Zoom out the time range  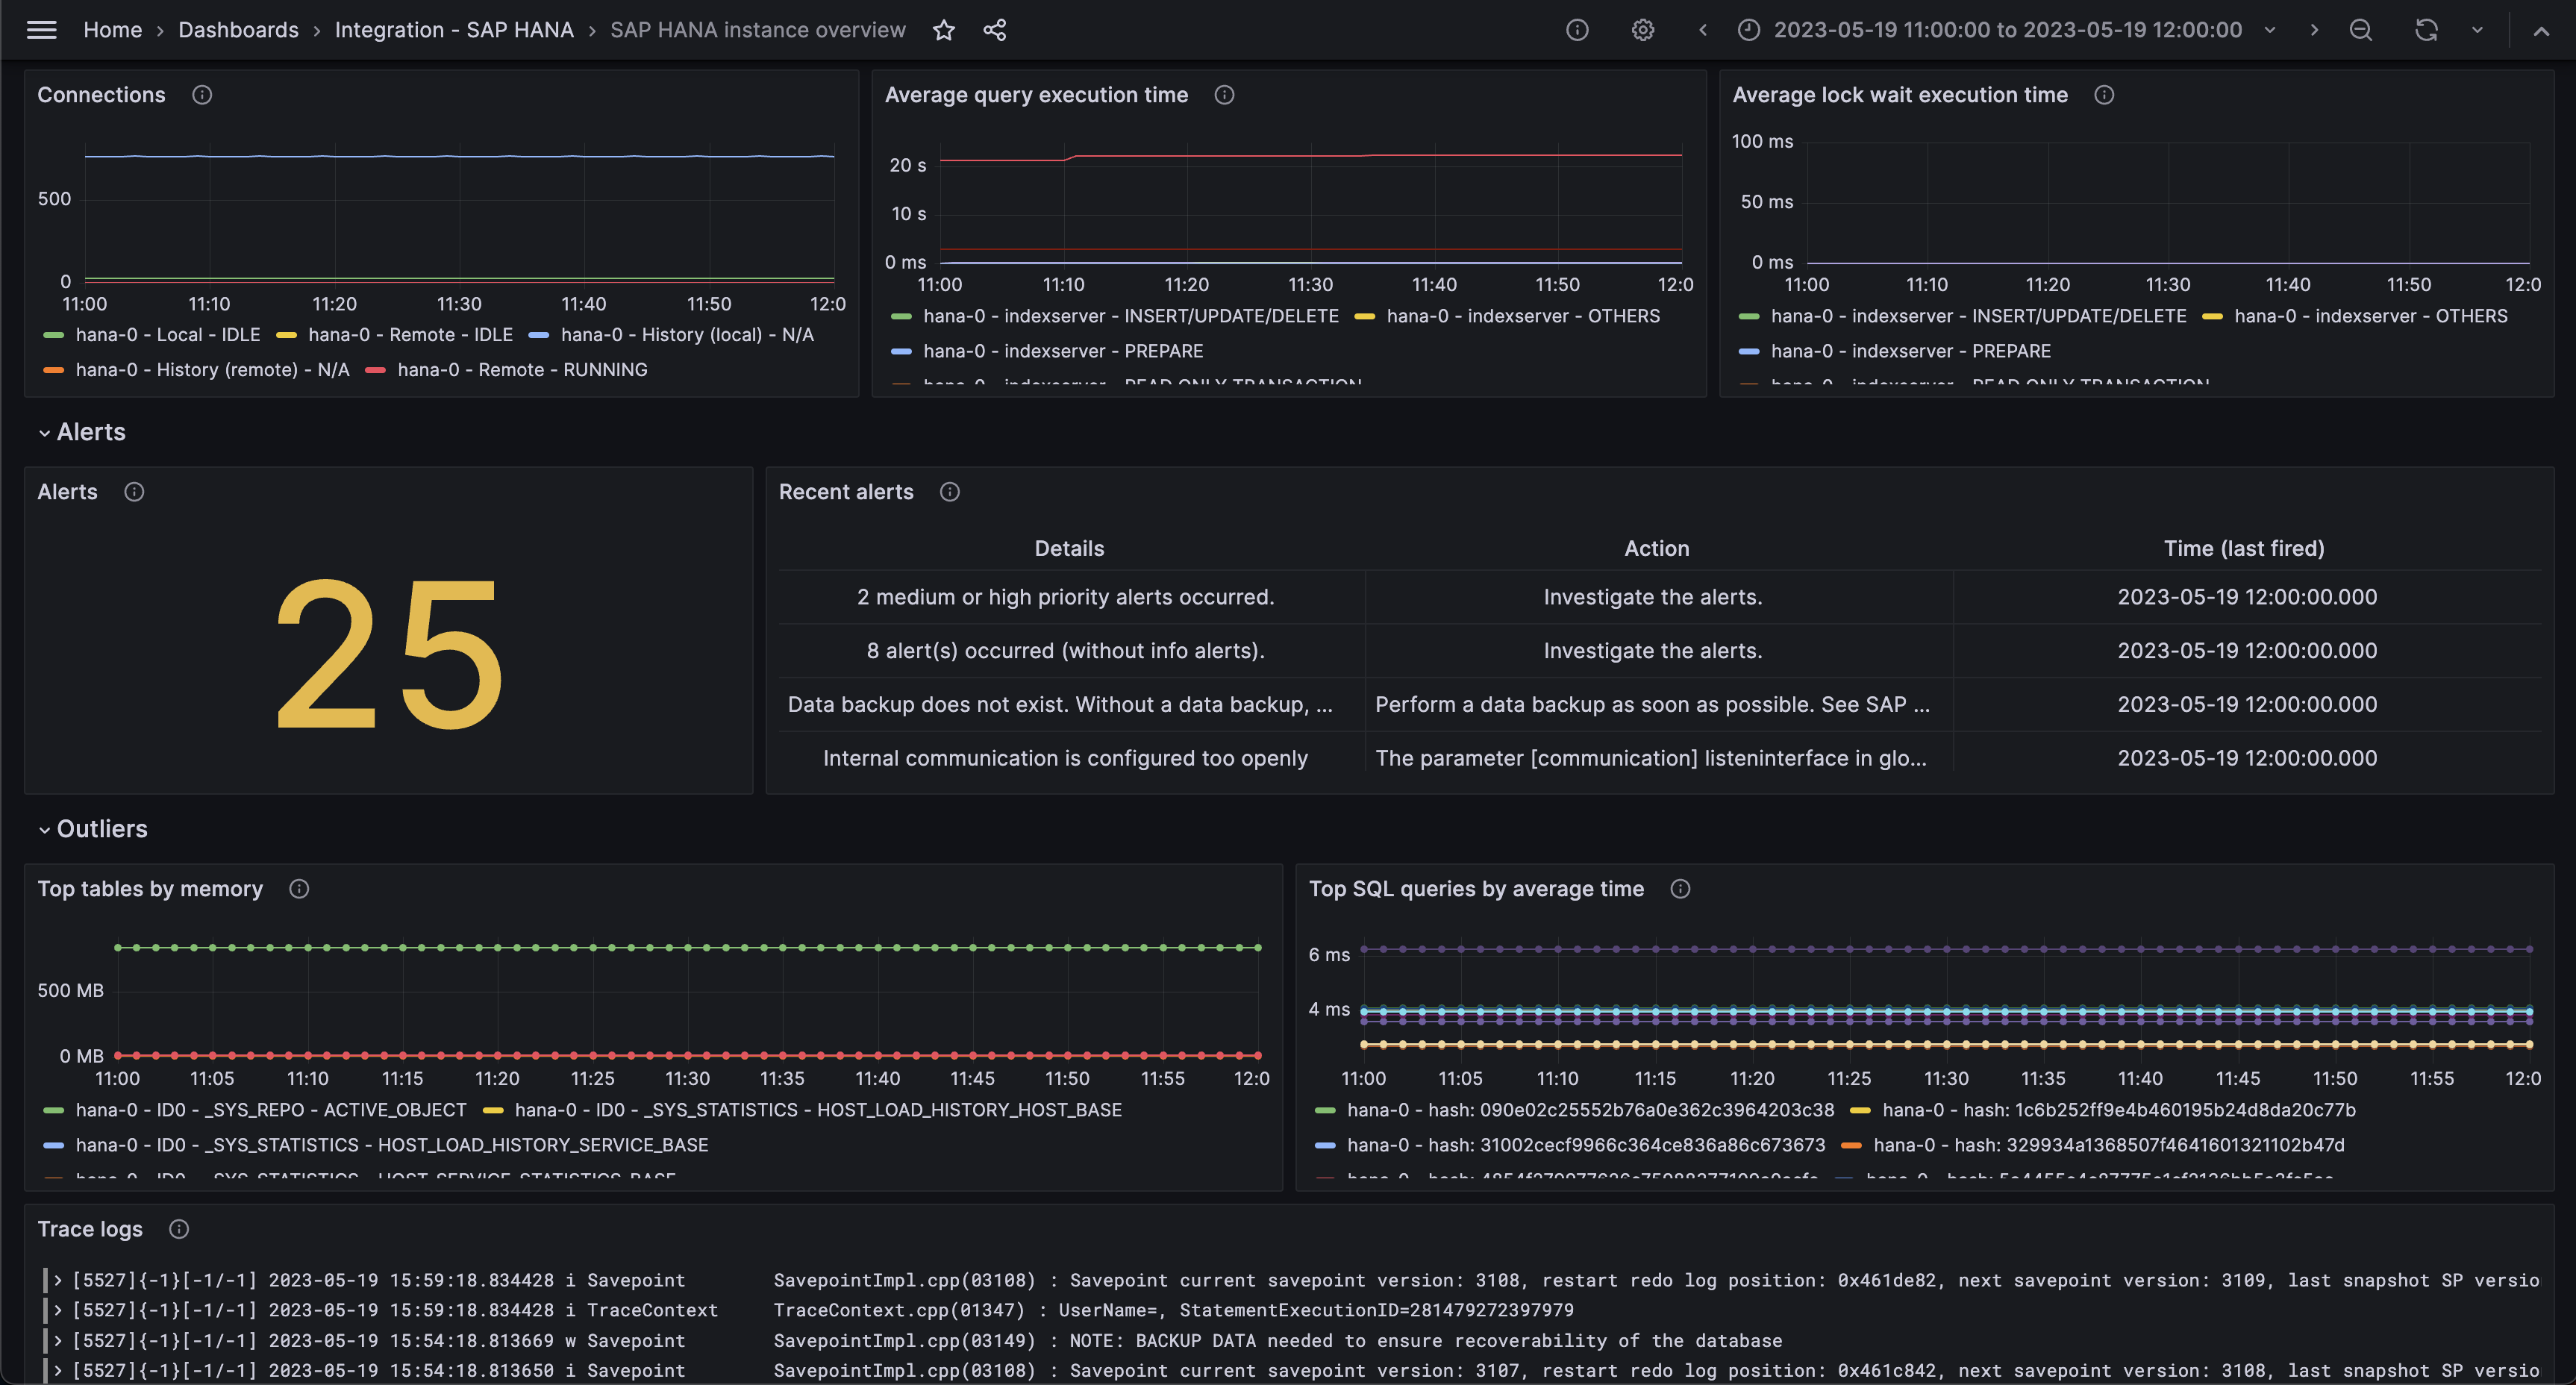pos(2360,30)
